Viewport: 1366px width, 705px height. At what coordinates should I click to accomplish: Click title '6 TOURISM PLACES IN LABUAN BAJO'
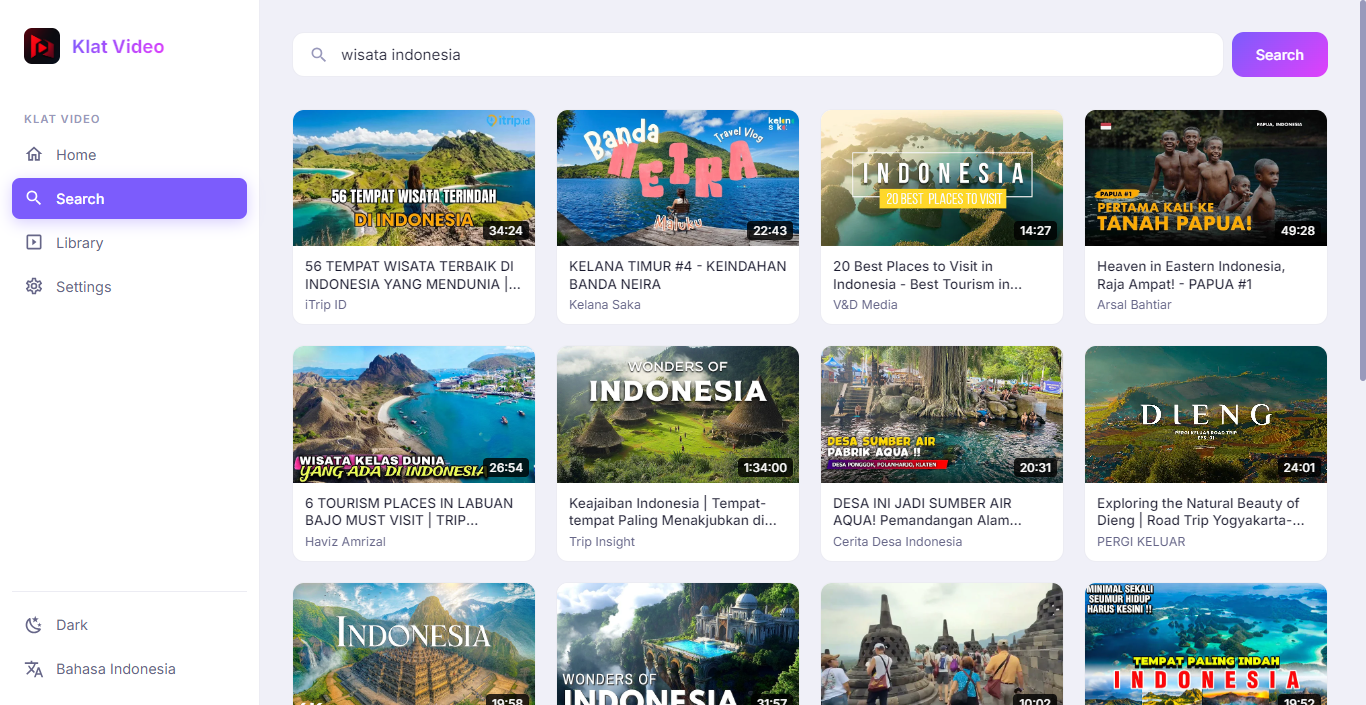click(x=409, y=511)
